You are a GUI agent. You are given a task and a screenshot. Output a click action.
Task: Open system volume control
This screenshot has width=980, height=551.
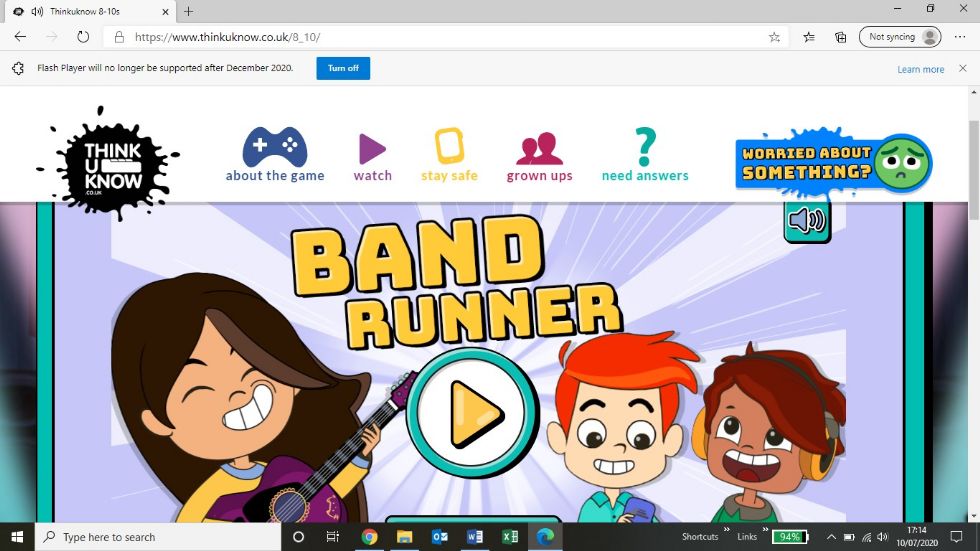882,537
